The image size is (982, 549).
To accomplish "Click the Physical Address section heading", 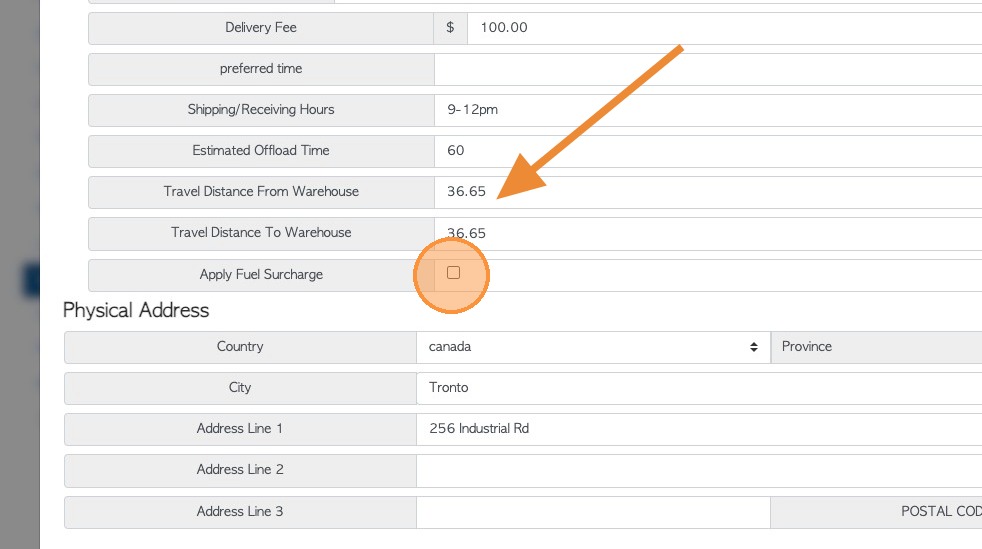I will [136, 310].
